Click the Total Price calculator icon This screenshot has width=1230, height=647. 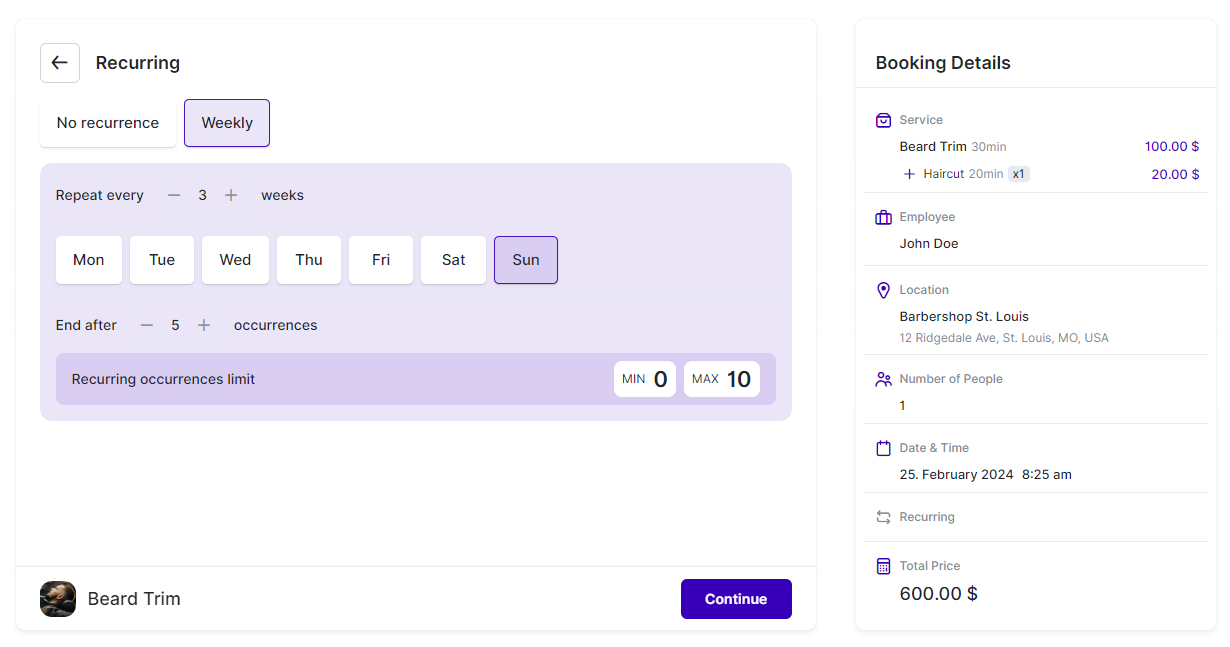(883, 566)
